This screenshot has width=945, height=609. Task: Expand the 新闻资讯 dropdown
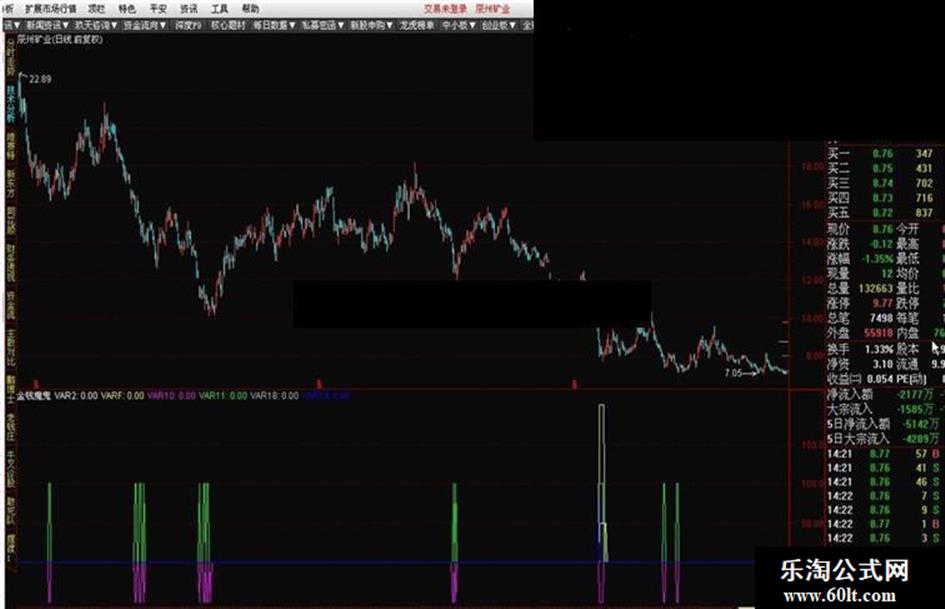click(x=48, y=25)
